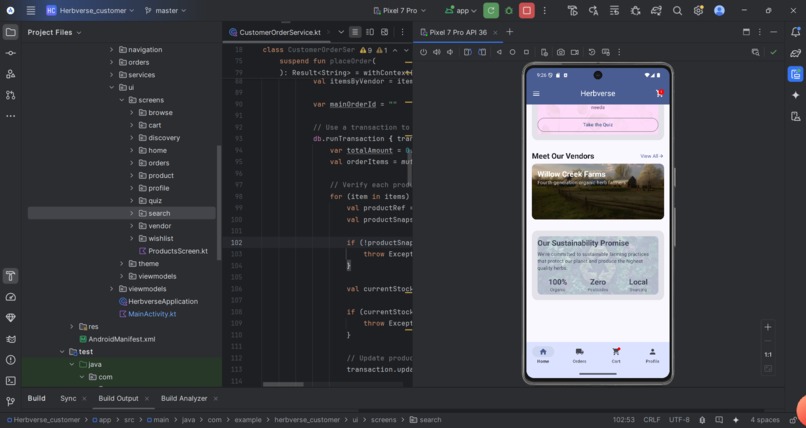The image size is (806, 428).
Task: Zoom in the emulator view
Action: pyautogui.click(x=767, y=327)
